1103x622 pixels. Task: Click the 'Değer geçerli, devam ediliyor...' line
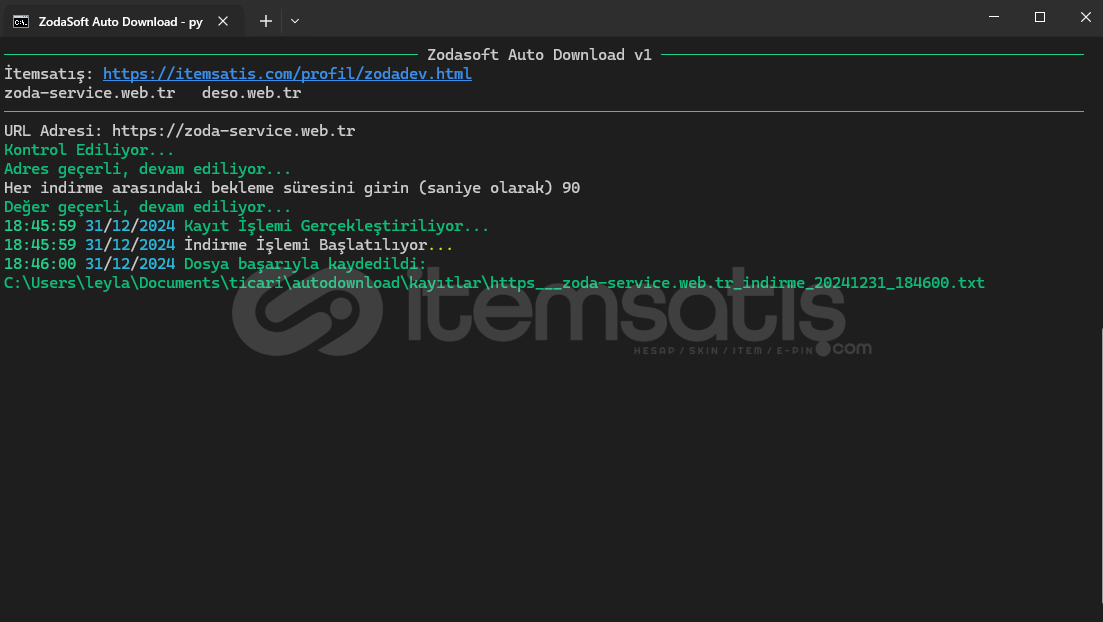coord(147,207)
